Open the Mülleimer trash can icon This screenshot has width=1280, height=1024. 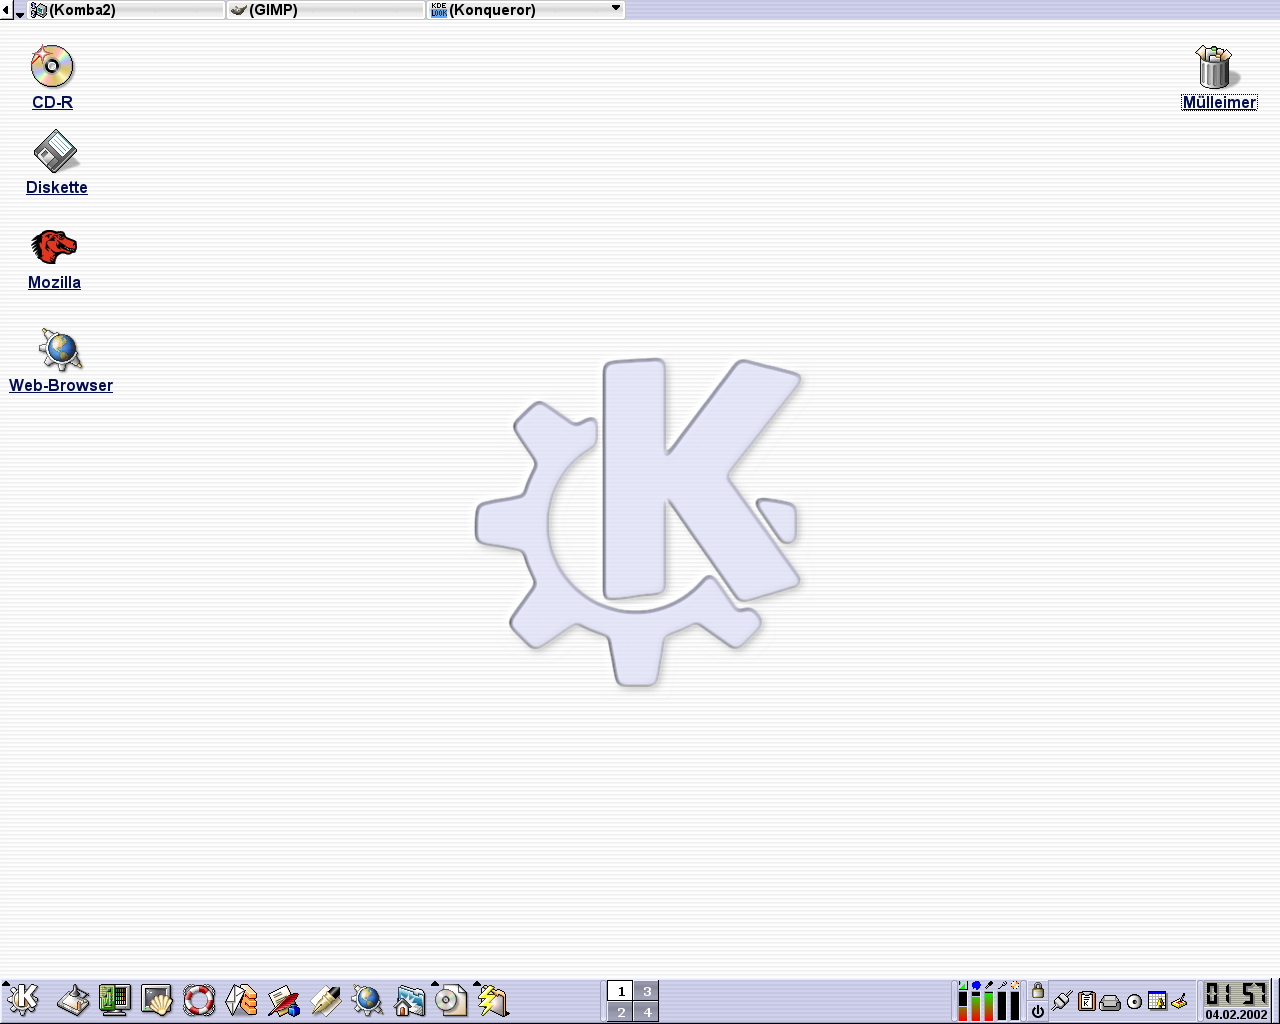[1217, 67]
